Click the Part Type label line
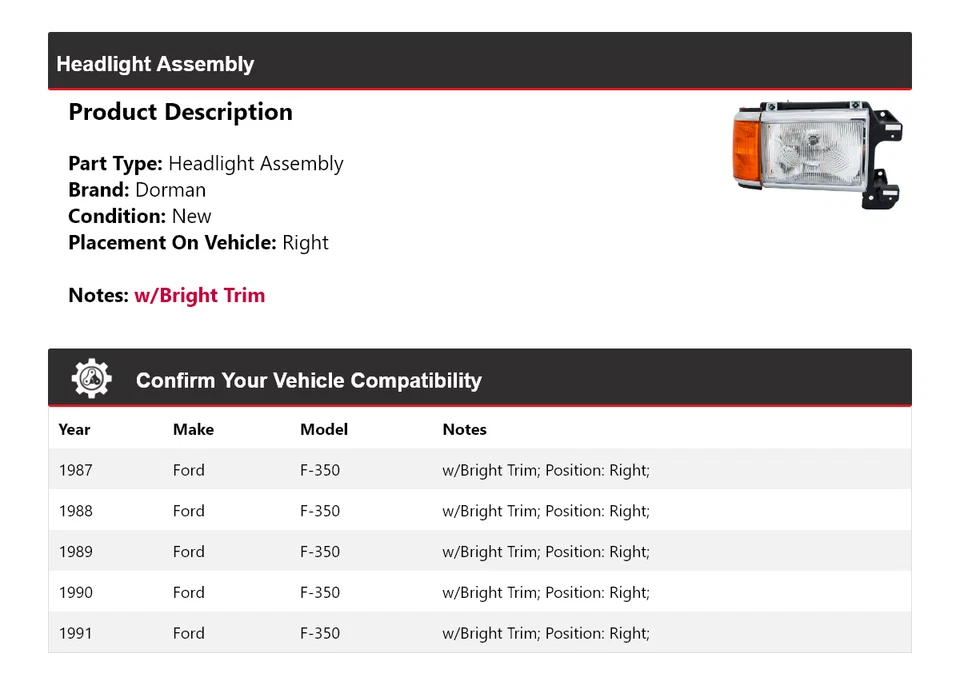Viewport: 960px width, 685px height. (205, 164)
